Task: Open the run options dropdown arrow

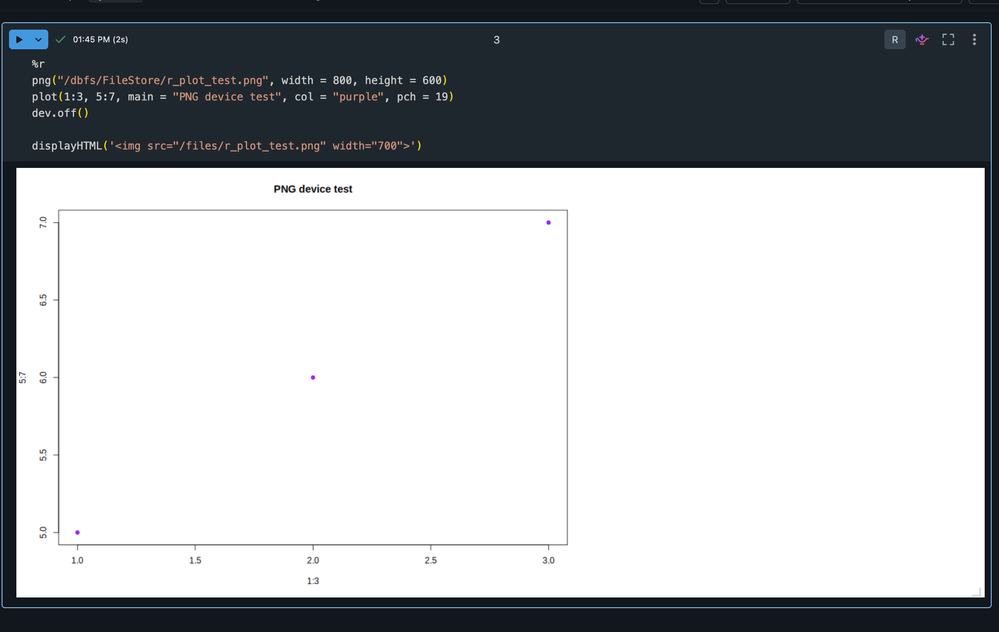Action: [39, 40]
